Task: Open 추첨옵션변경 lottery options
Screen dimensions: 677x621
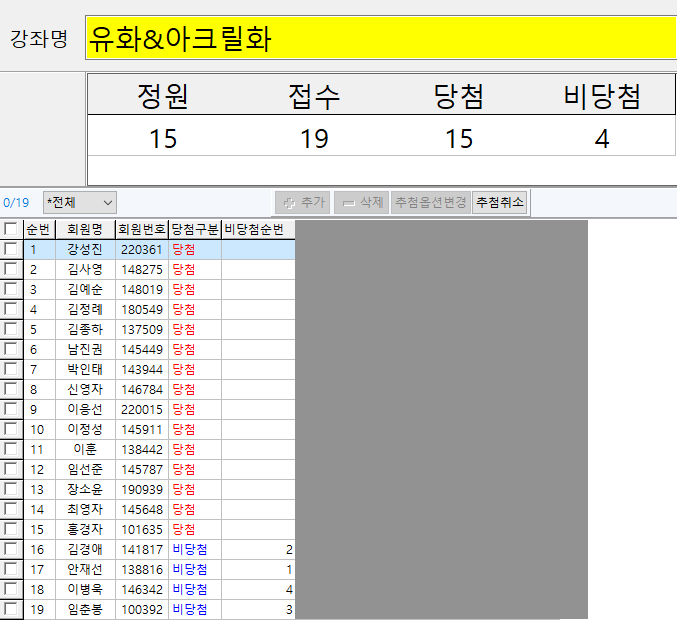Action: click(x=430, y=202)
